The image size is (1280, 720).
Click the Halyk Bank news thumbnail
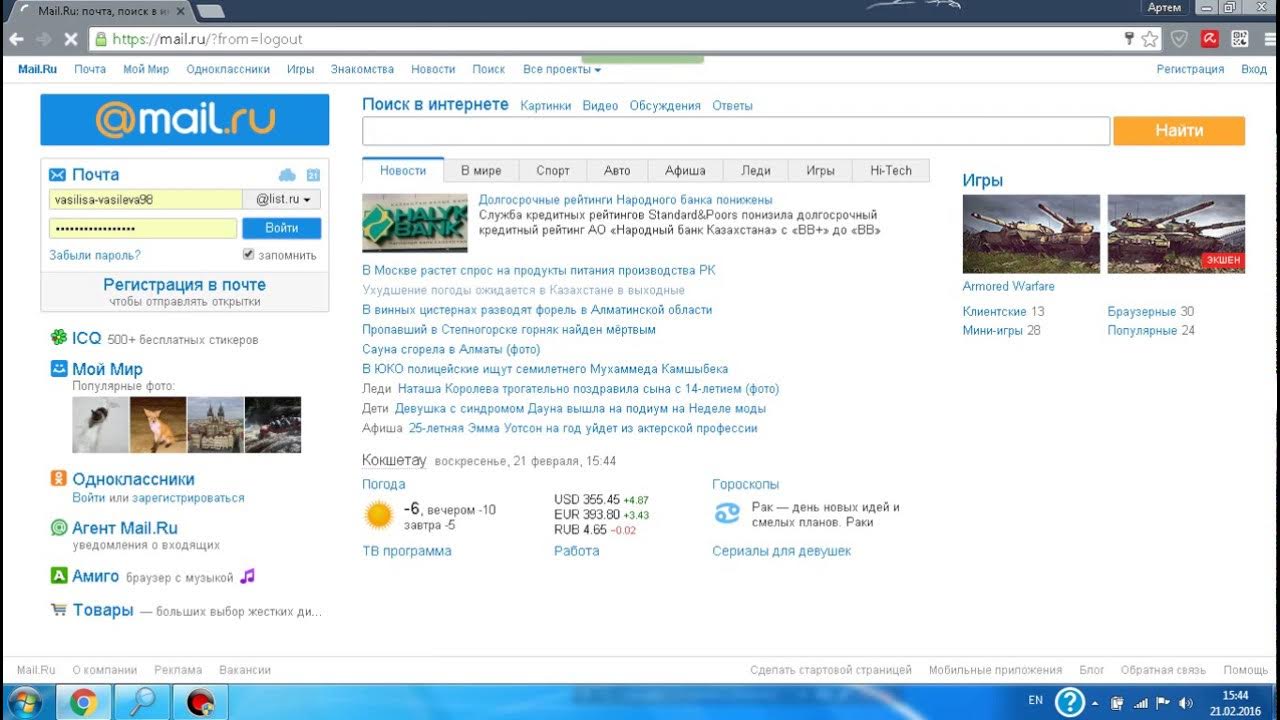[x=415, y=222]
